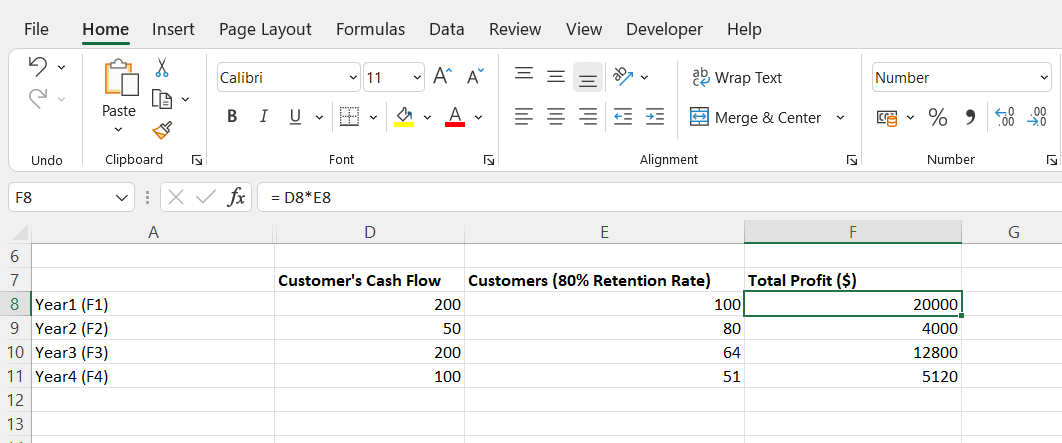Click the greyed Redo arrow icon
The height and width of the screenshot is (443, 1062).
pyautogui.click(x=38, y=99)
